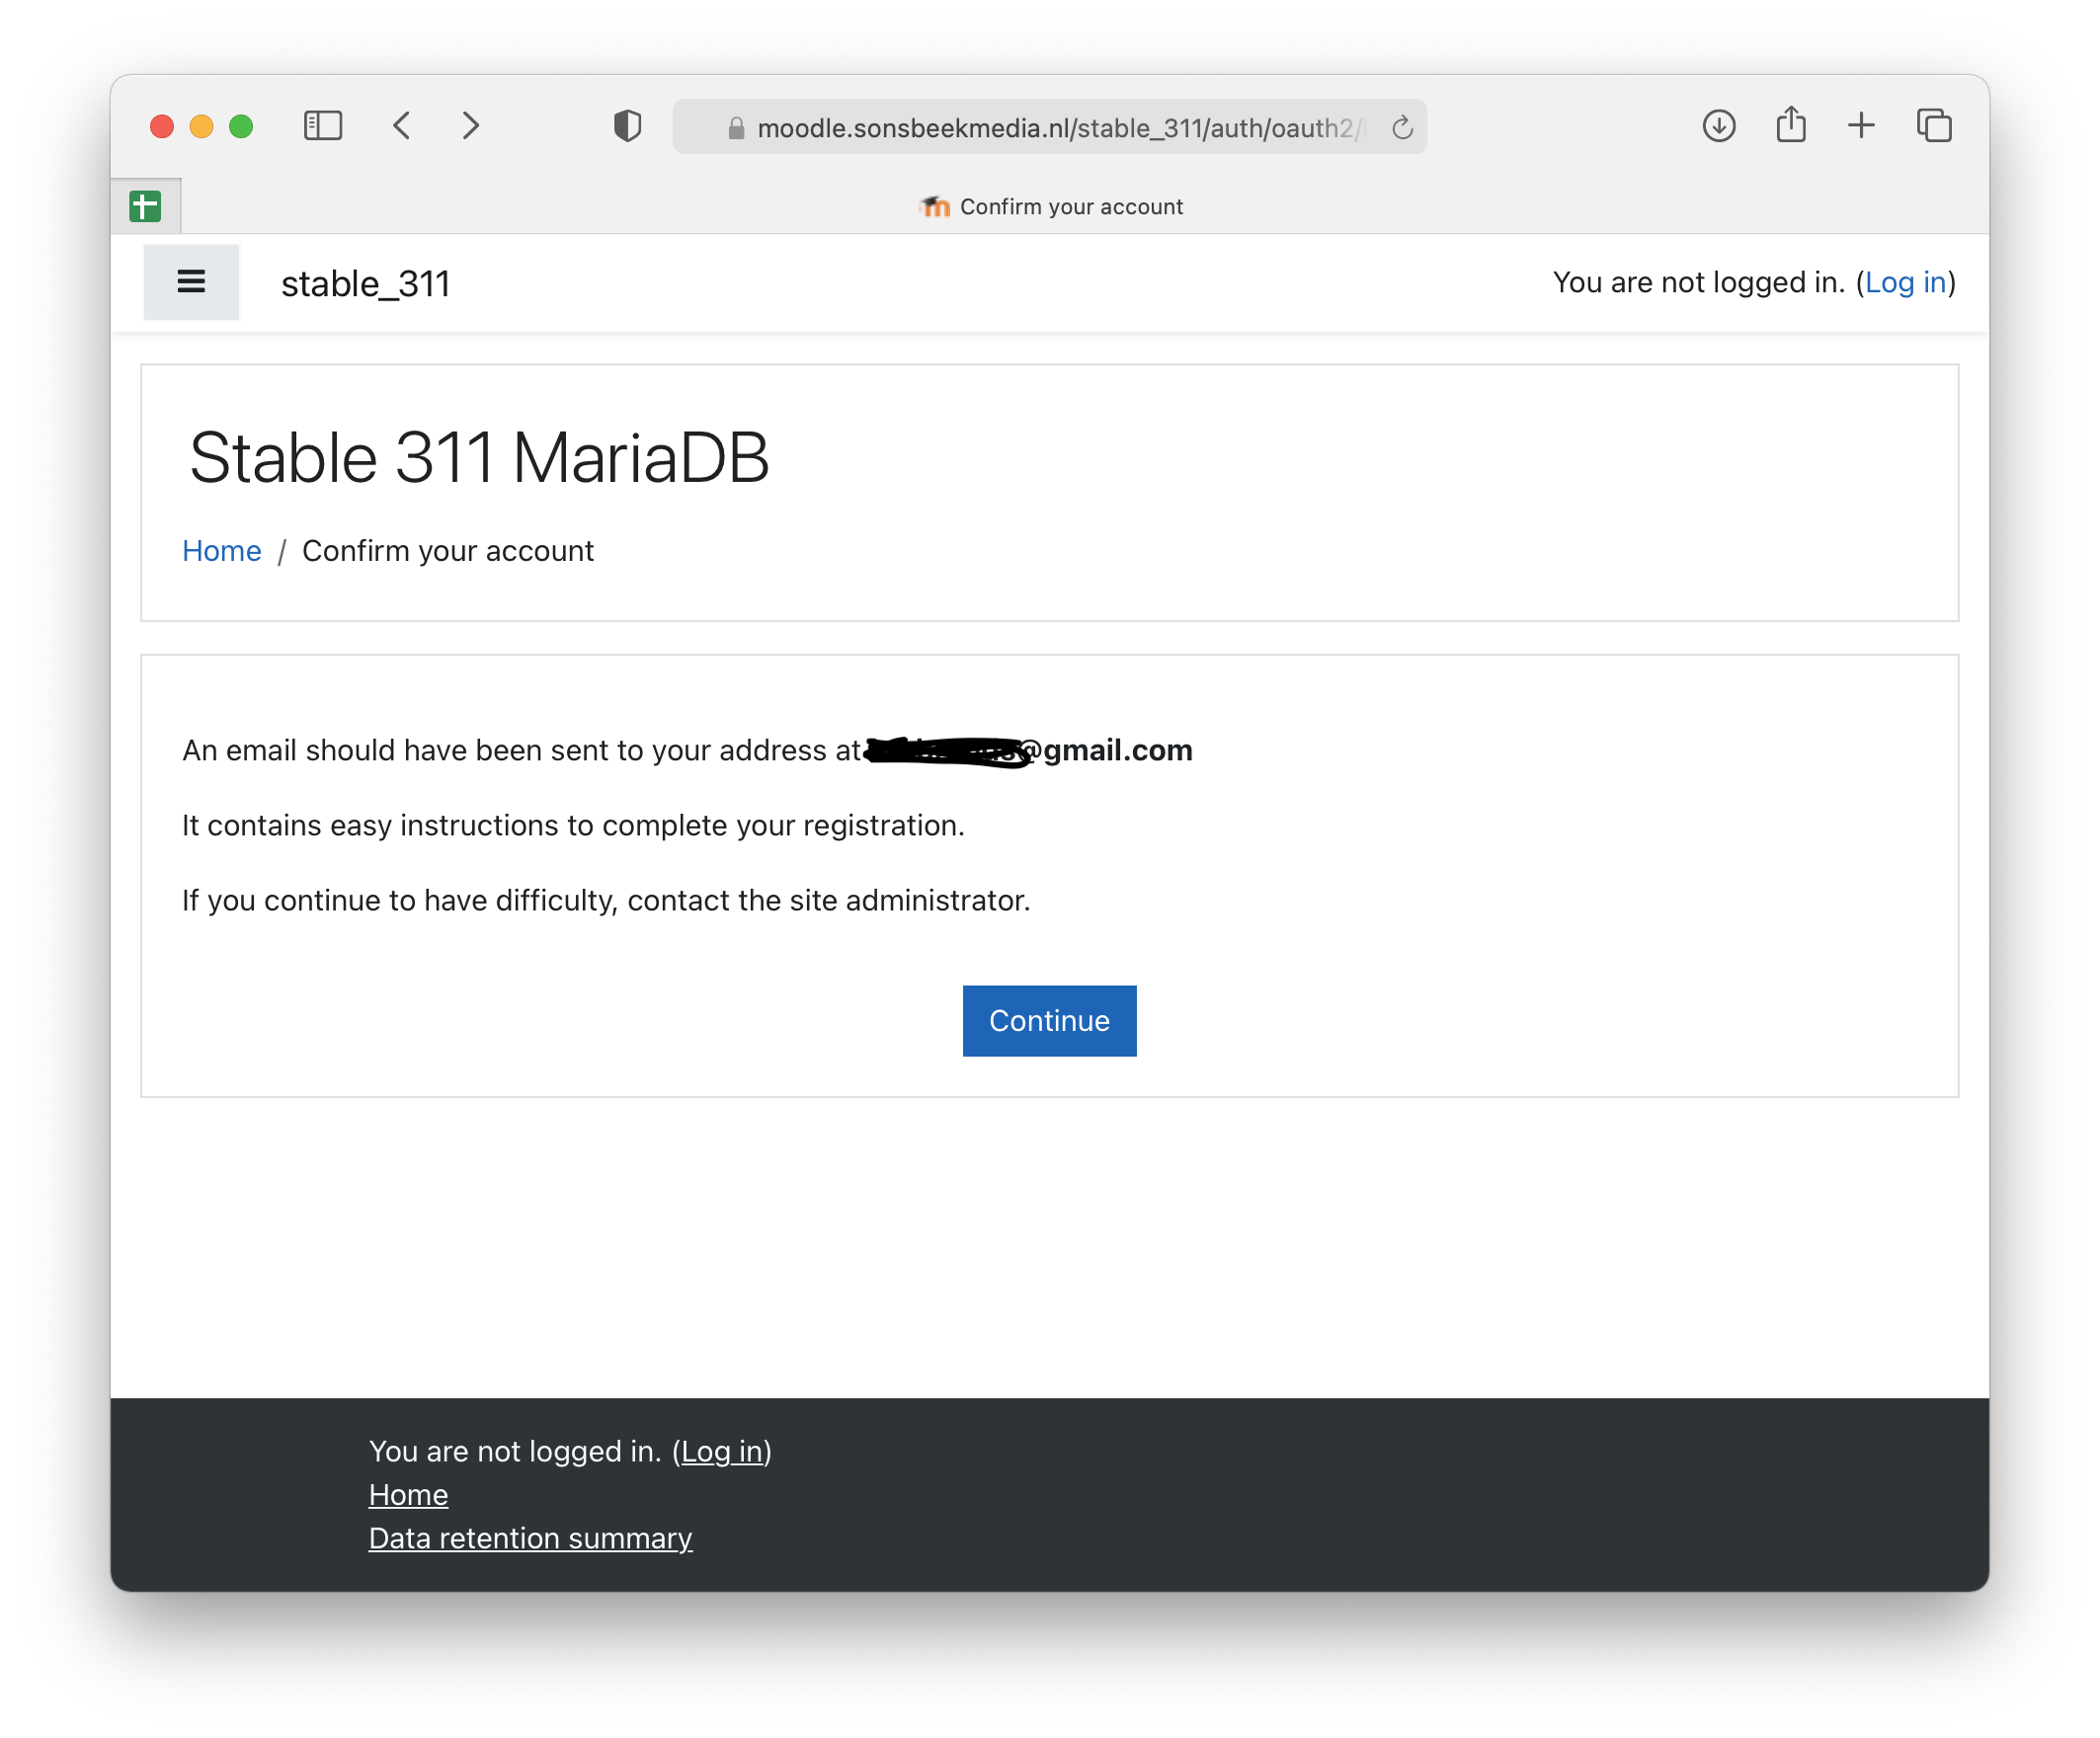
Task: Click the address bar URL field
Action: click(1050, 127)
